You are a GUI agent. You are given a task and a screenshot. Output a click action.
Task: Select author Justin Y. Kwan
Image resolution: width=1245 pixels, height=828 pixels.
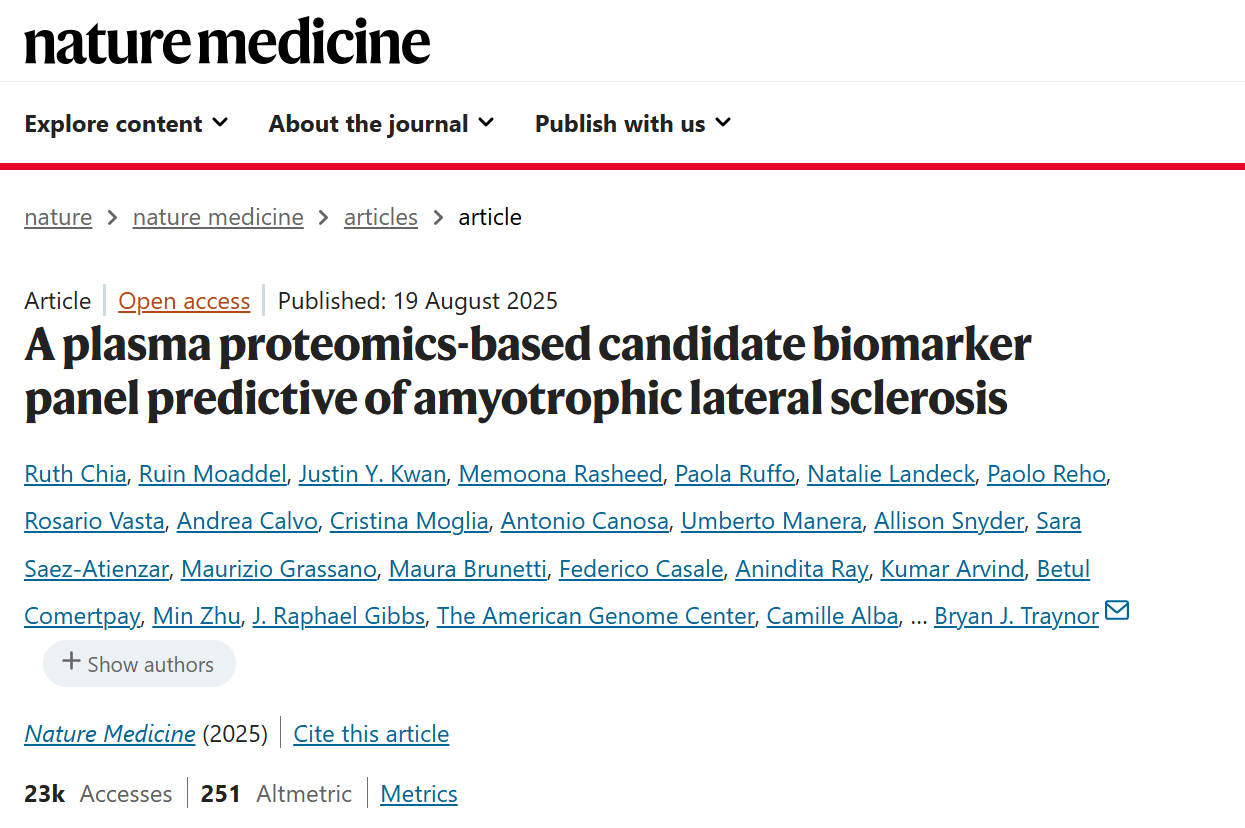coord(372,473)
